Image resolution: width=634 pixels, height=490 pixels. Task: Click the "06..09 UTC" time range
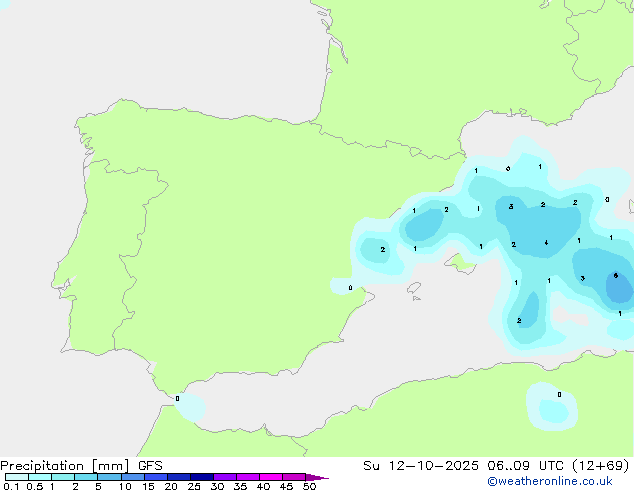coord(525,466)
